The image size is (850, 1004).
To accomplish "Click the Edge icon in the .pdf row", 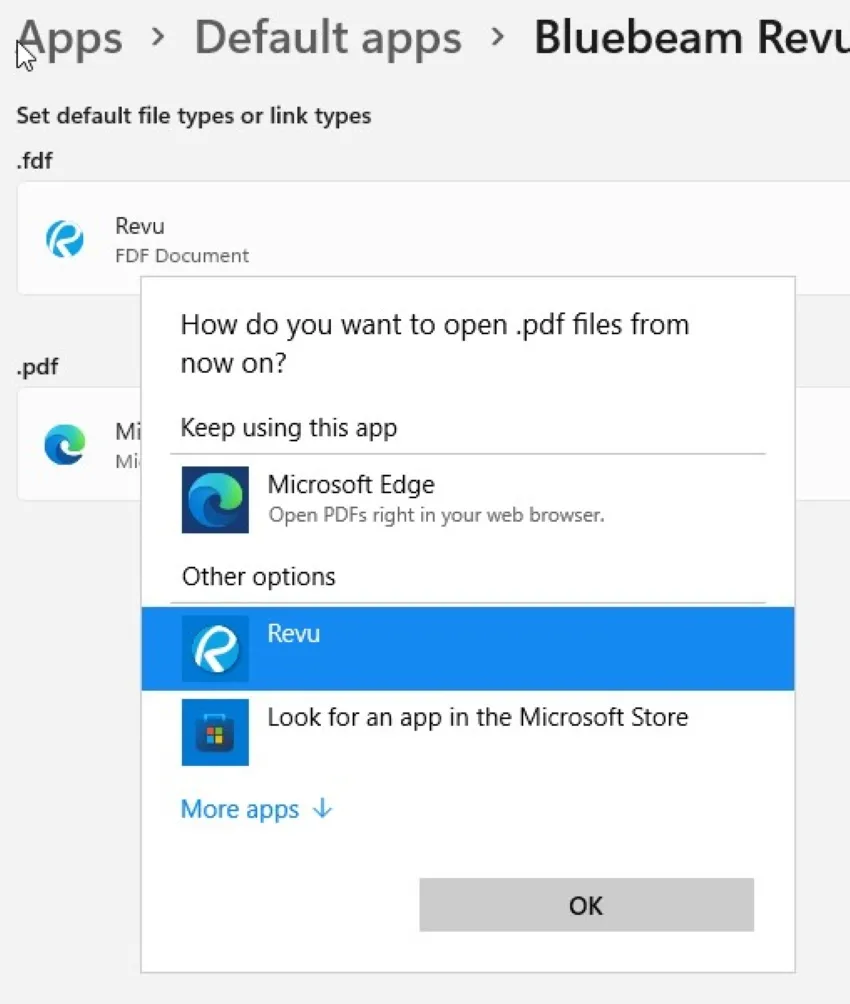I will [x=65, y=445].
